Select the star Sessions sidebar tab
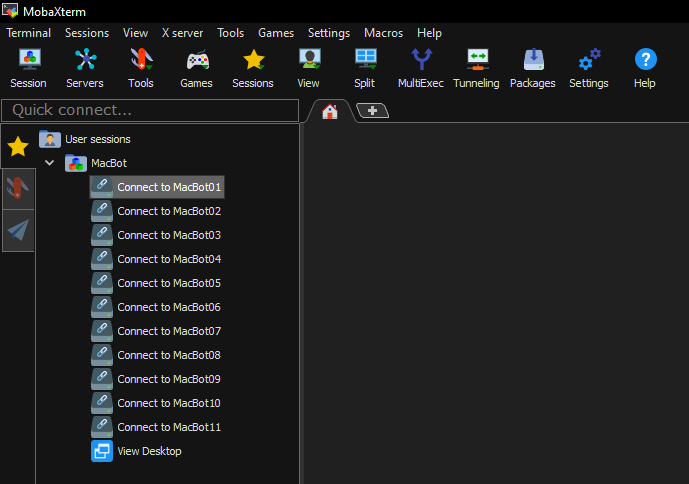The height and width of the screenshot is (484, 689). 18,147
